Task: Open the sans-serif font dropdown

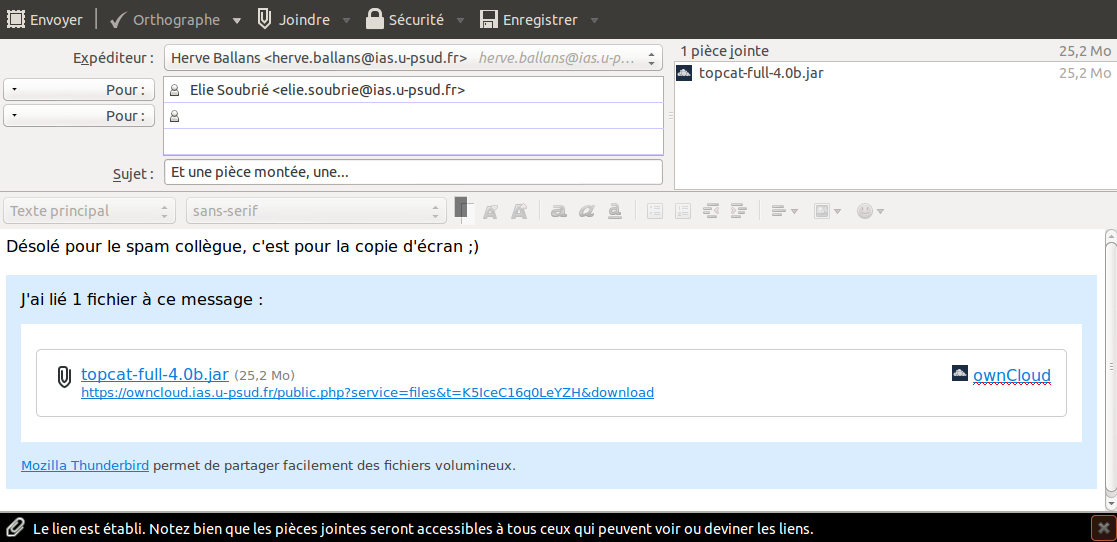Action: (315, 211)
